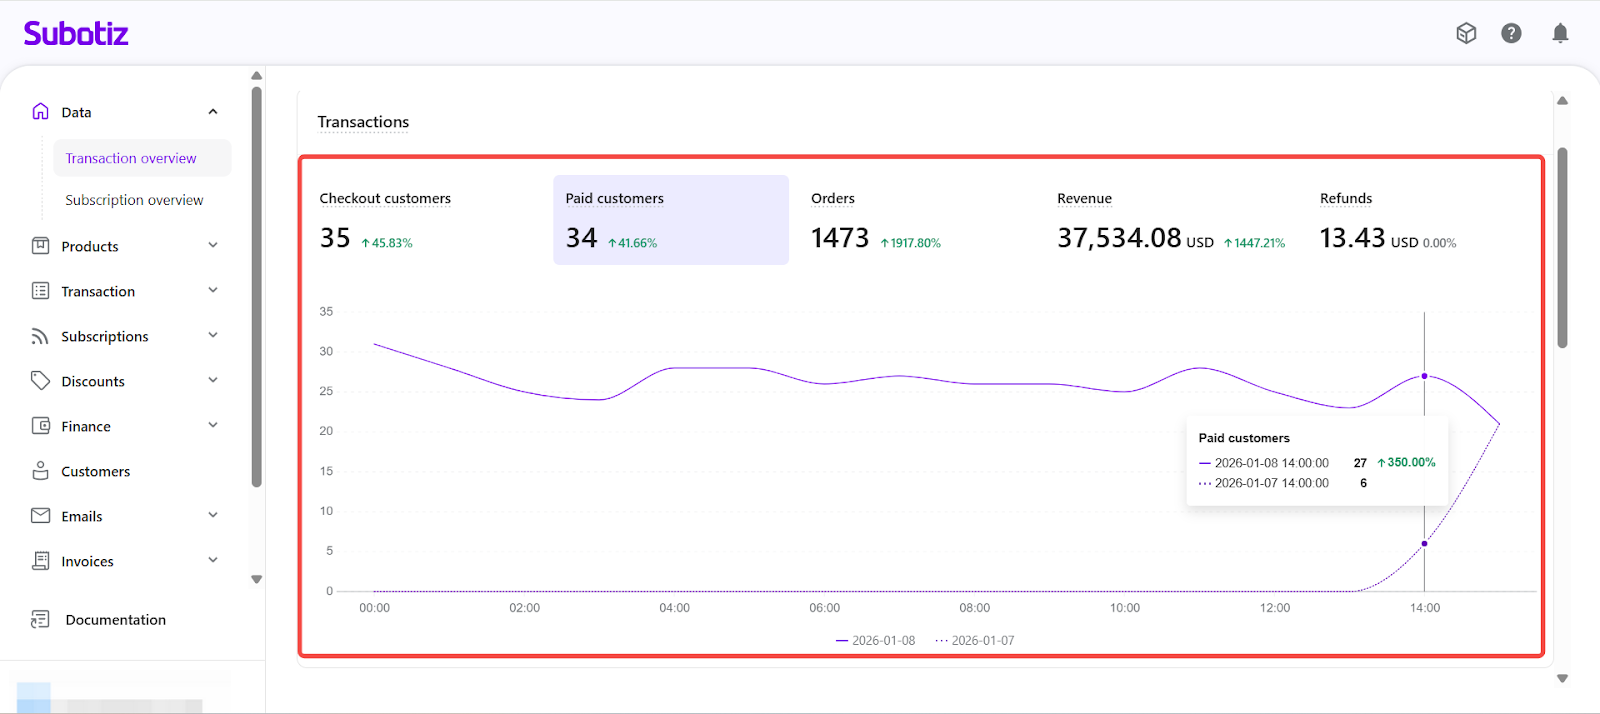1600x714 pixels.
Task: Collapse the Data section chevron
Action: click(213, 112)
